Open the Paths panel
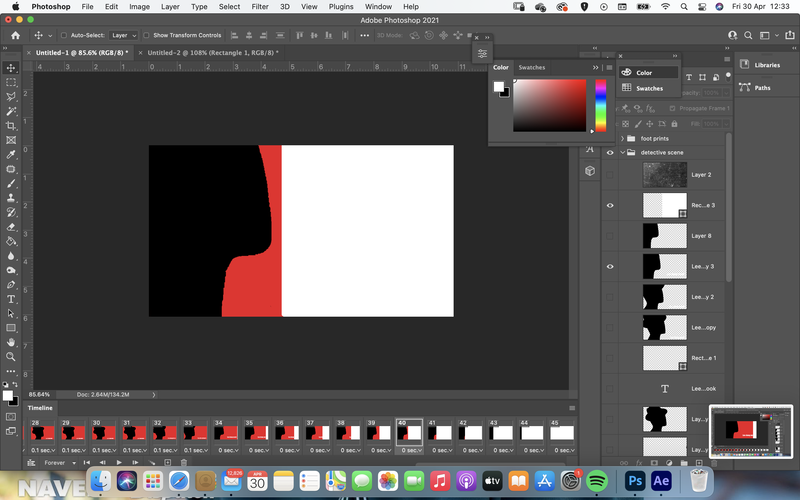Viewport: 800px width, 500px height. click(755, 88)
